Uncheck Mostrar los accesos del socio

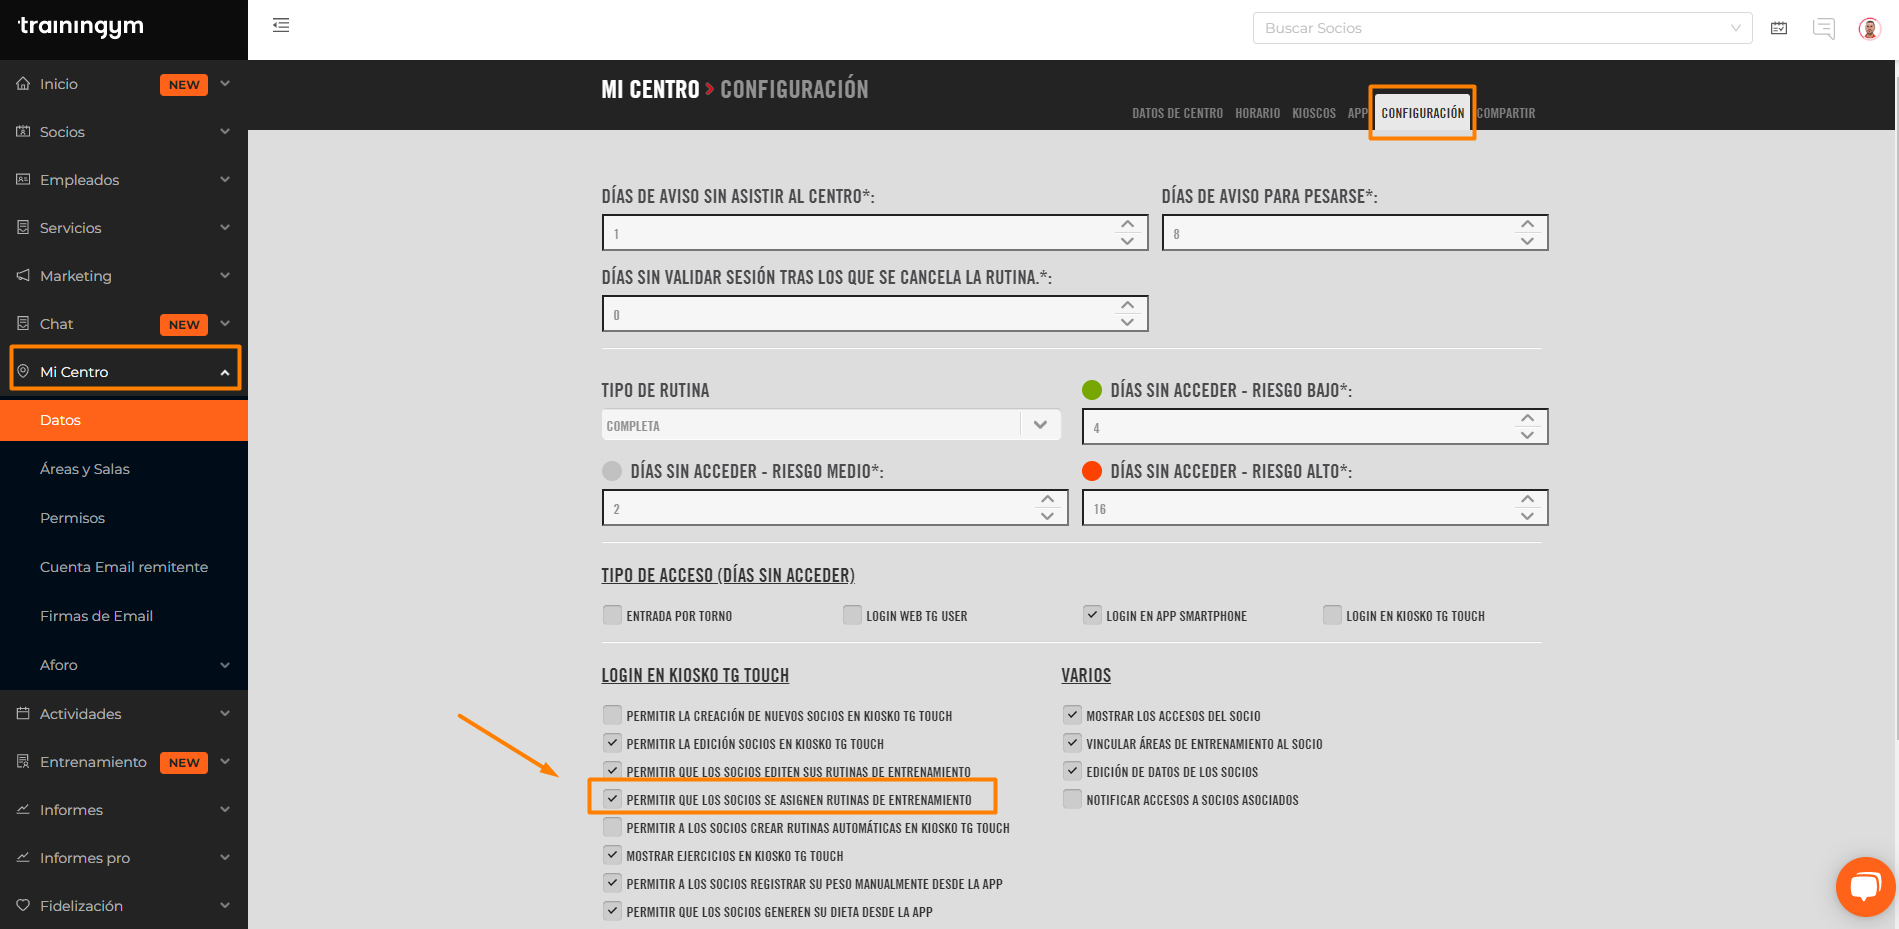[x=1072, y=715]
